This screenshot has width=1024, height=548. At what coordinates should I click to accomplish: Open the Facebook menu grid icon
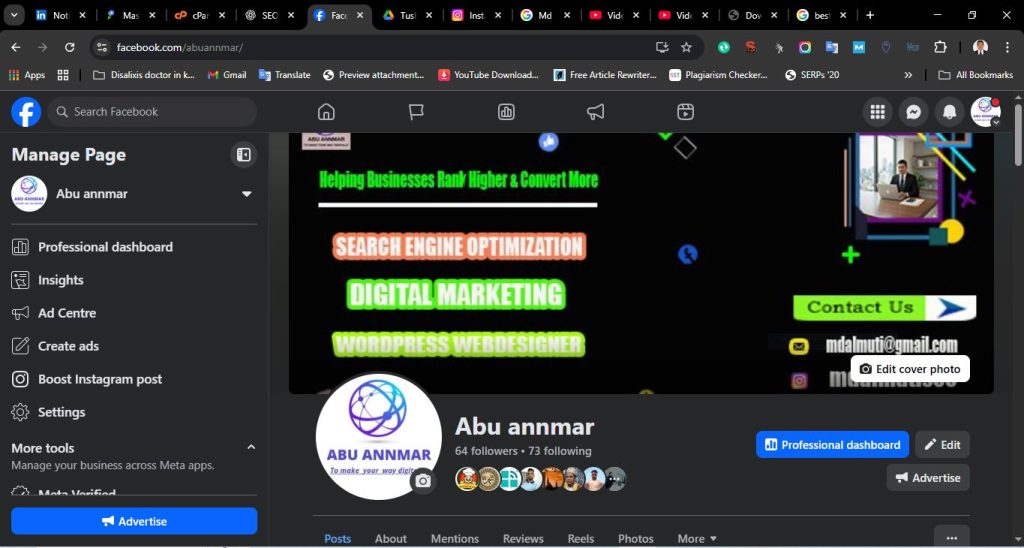click(x=878, y=112)
